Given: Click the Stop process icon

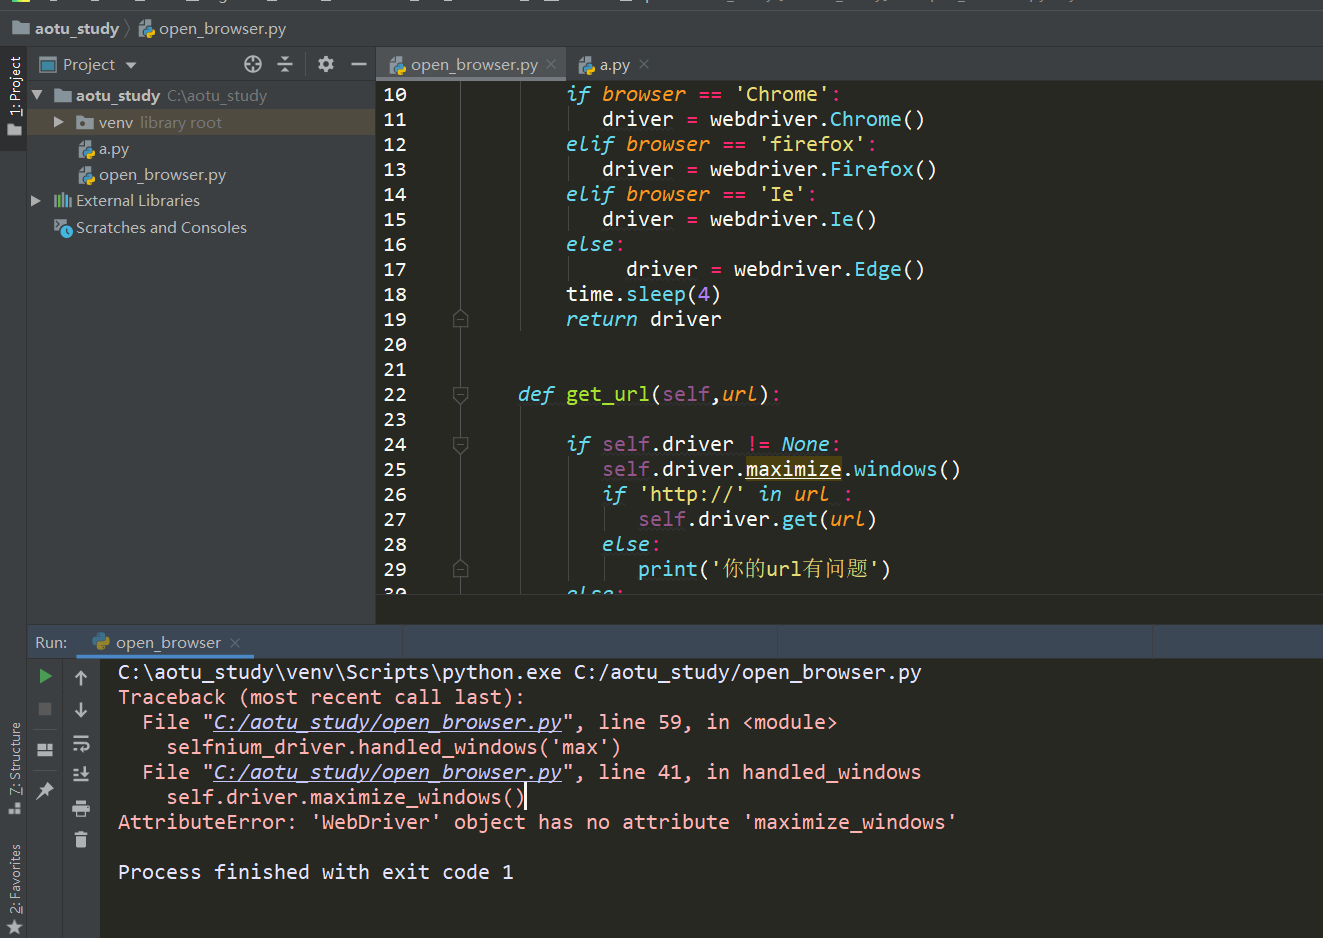Looking at the screenshot, I should (45, 709).
